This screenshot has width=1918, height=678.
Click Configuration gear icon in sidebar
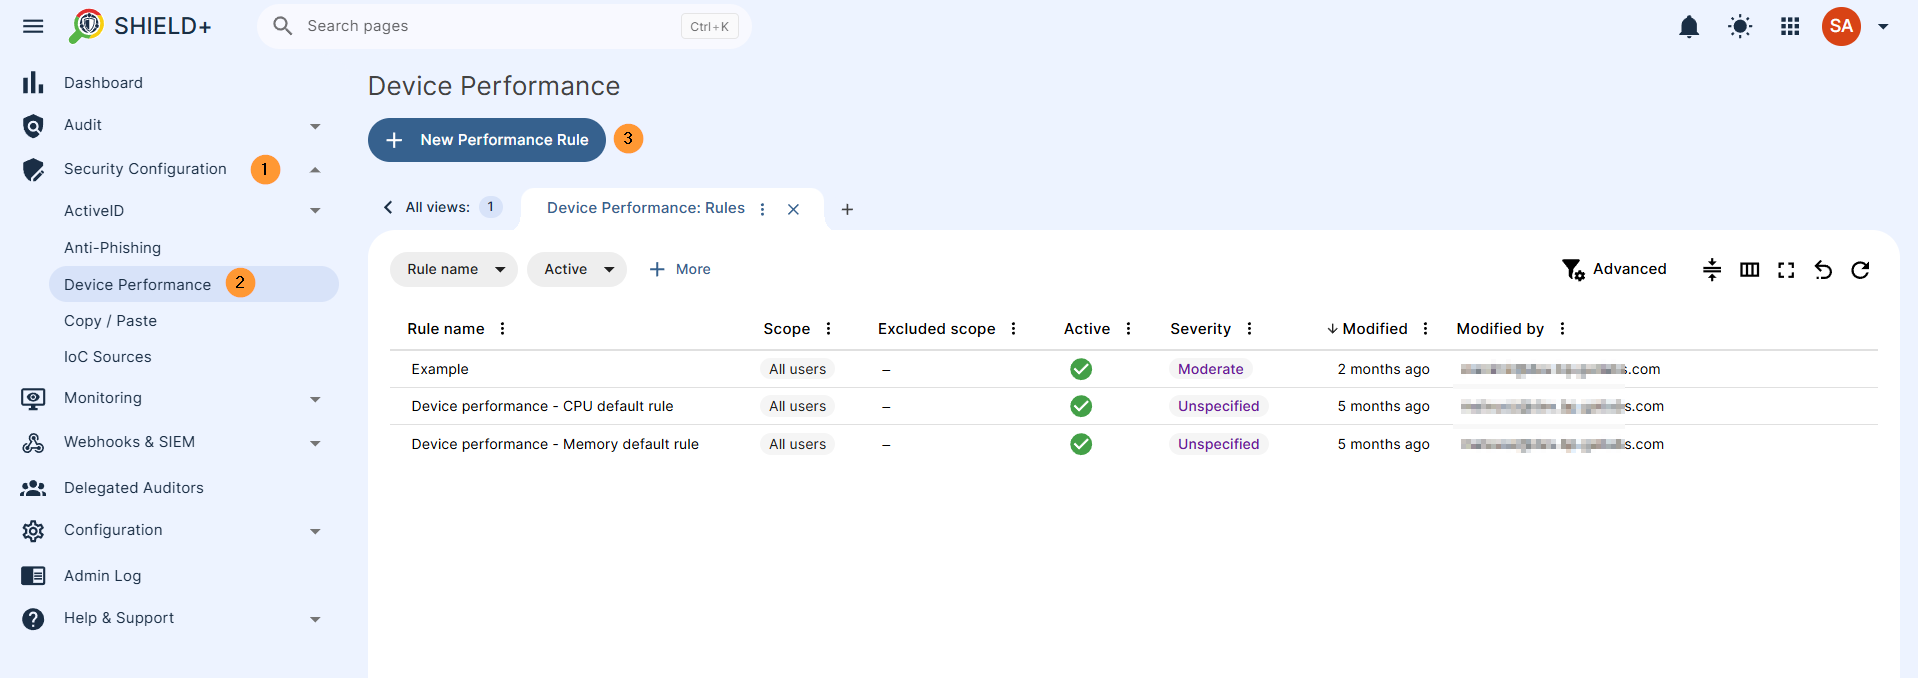coord(33,531)
